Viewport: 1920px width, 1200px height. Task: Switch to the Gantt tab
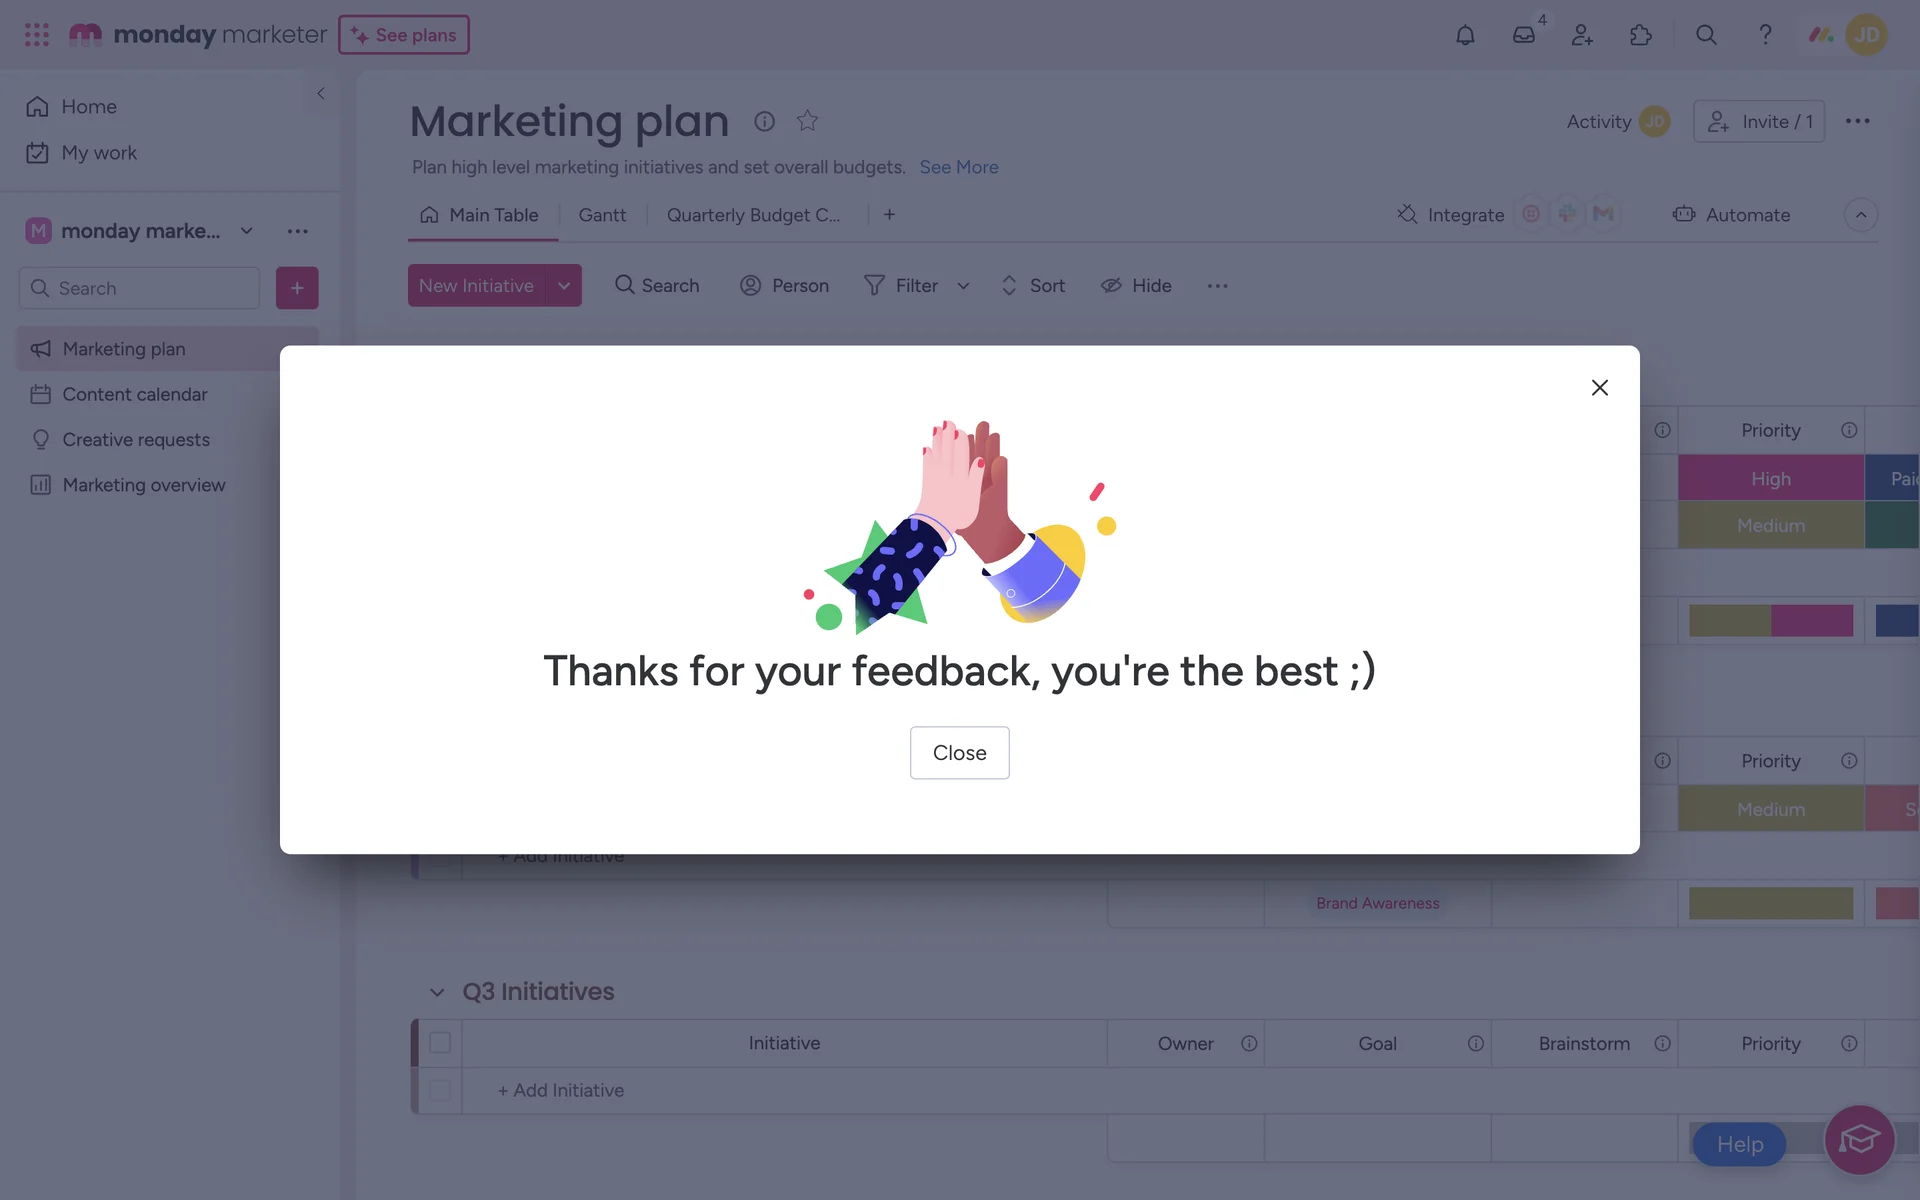(602, 215)
